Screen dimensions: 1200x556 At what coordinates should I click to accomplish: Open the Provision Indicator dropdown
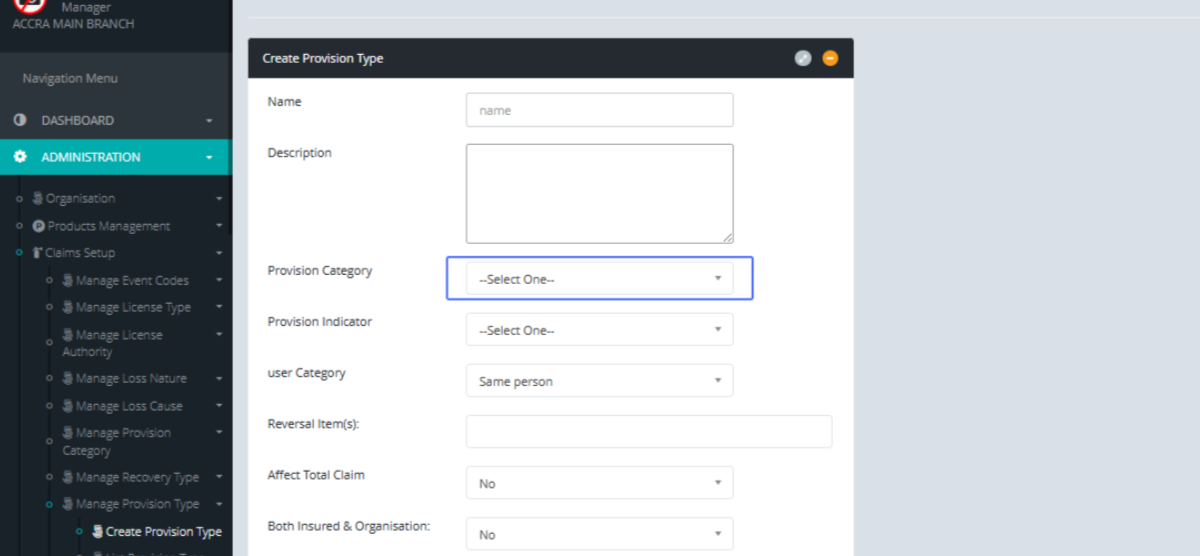(x=599, y=330)
